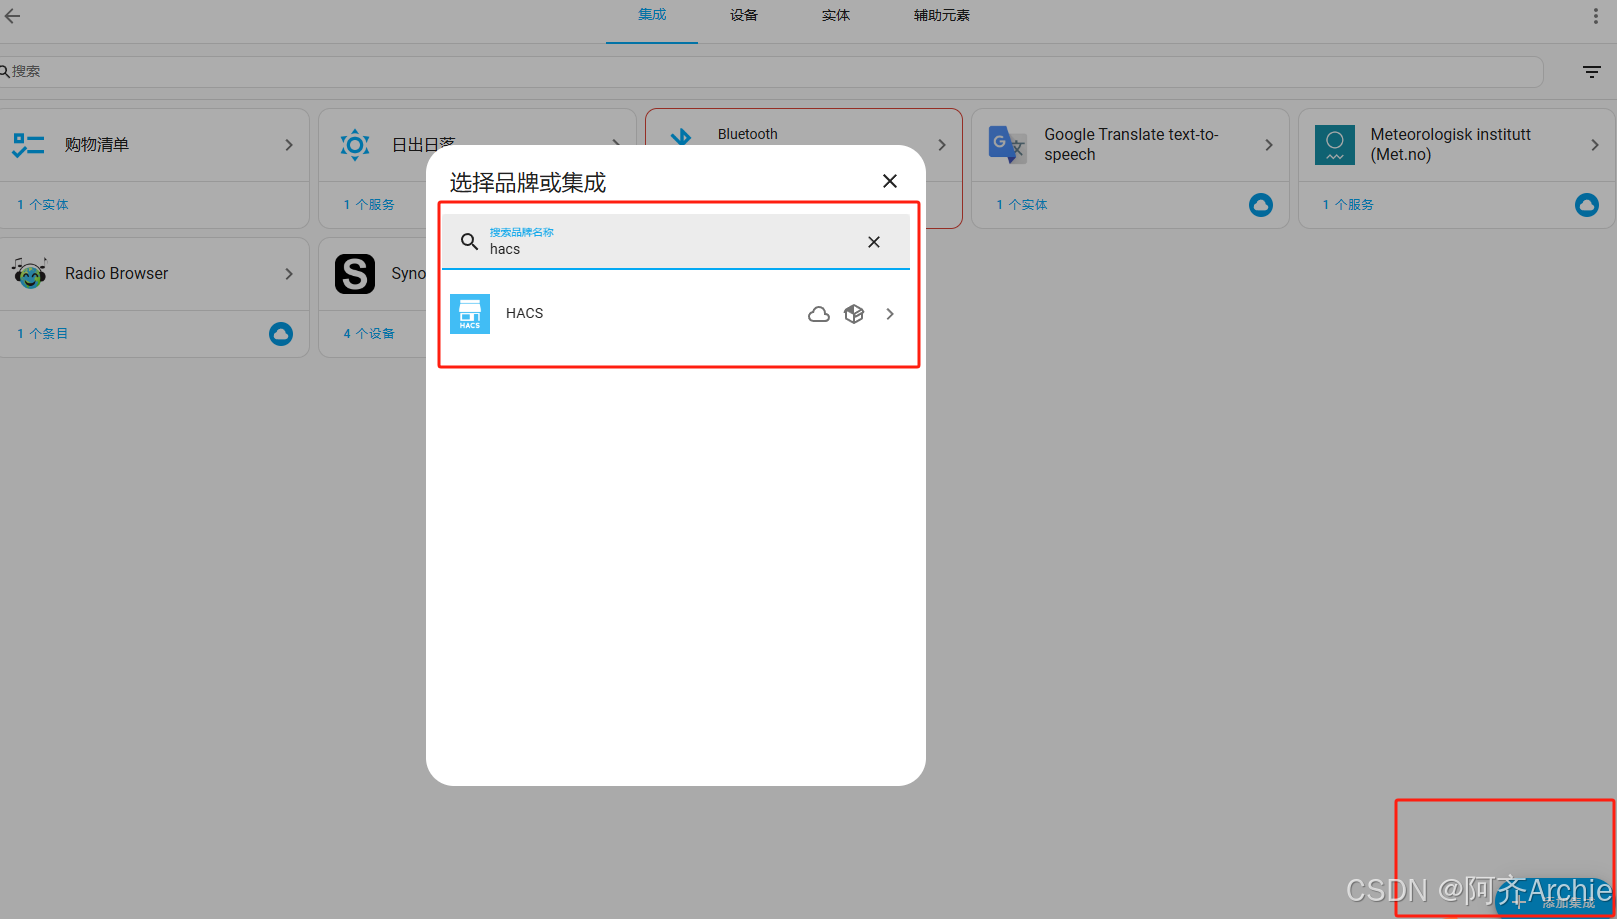Switch to the 辅助元素 tab

click(x=942, y=15)
